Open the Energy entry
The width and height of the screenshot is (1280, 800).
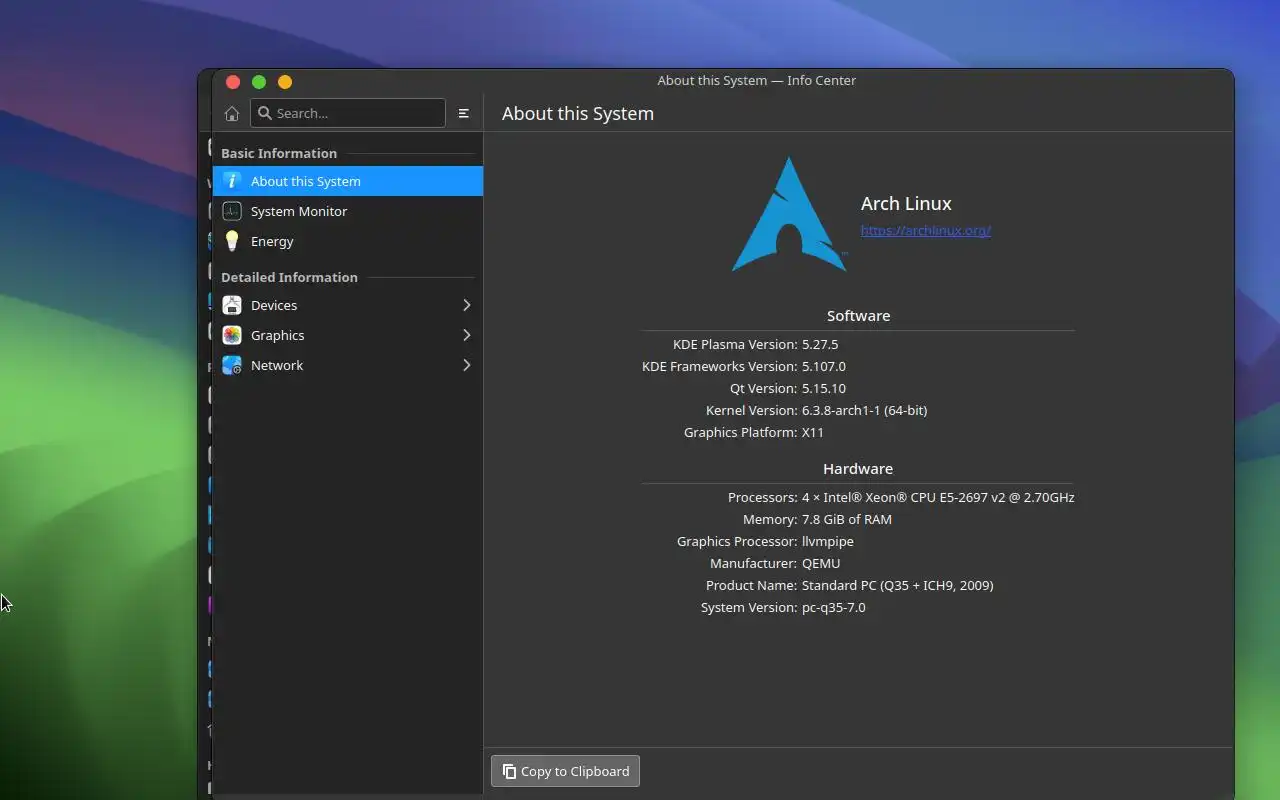[x=348, y=241]
